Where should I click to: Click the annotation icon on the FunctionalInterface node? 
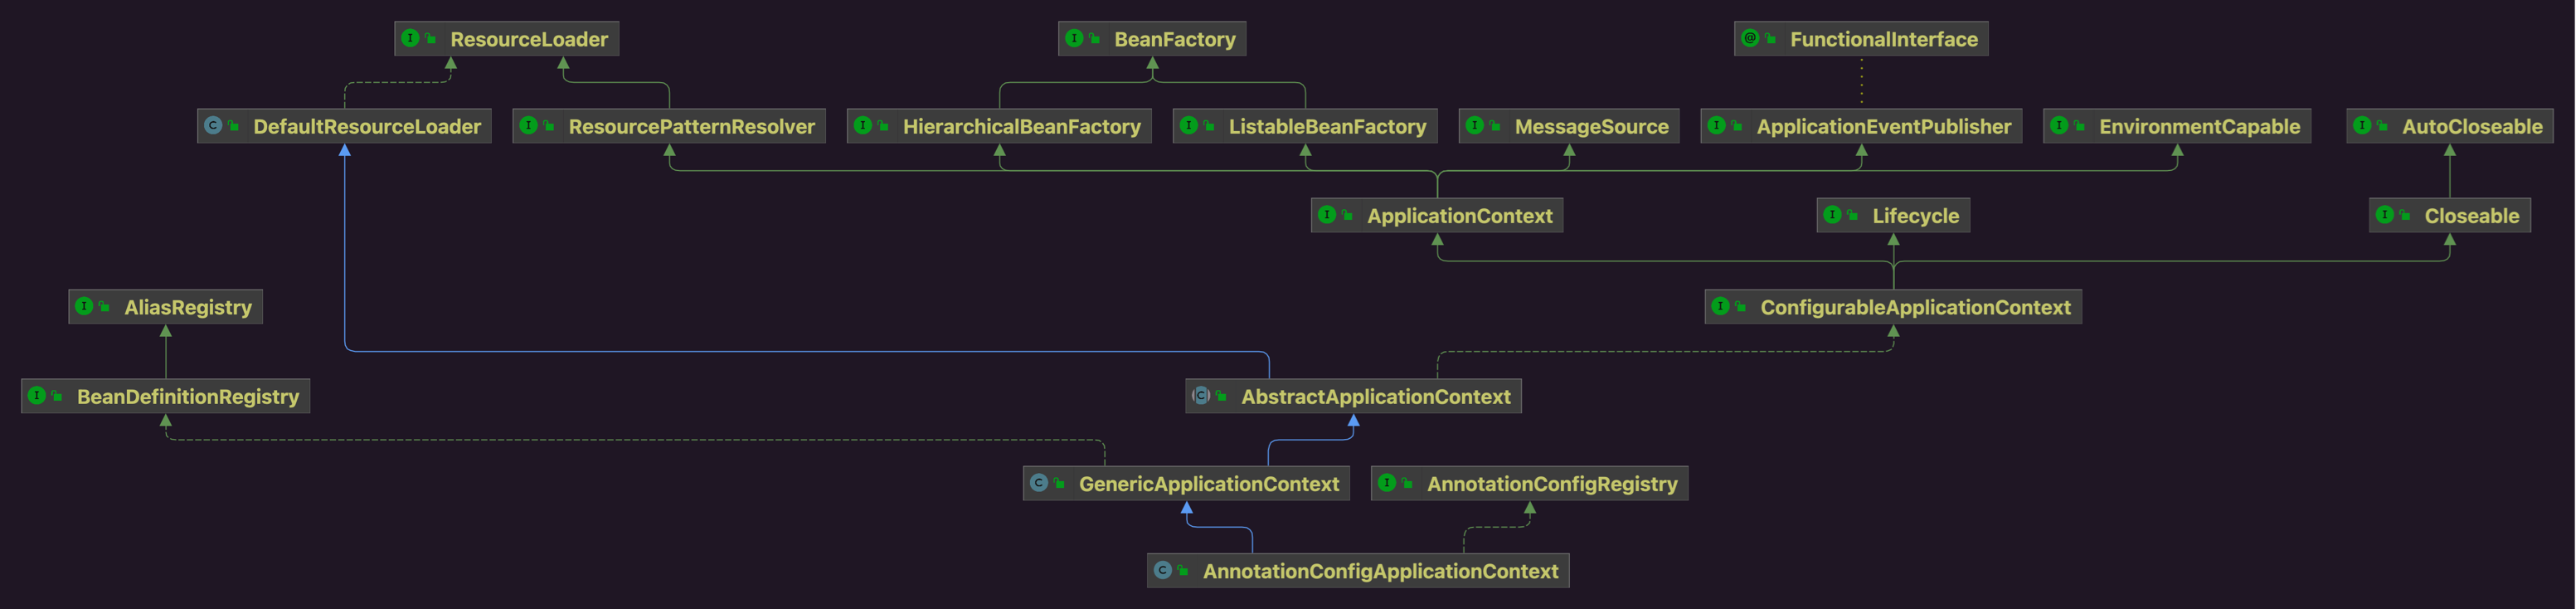coord(1750,39)
